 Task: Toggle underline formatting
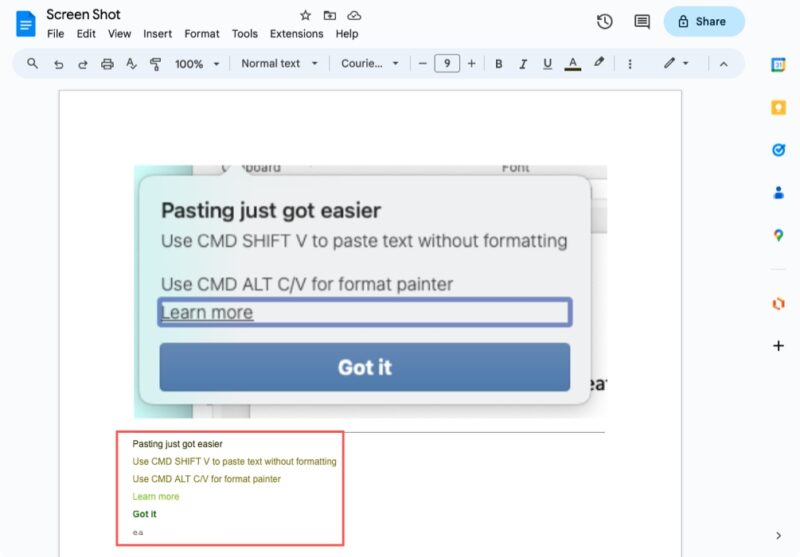547,64
